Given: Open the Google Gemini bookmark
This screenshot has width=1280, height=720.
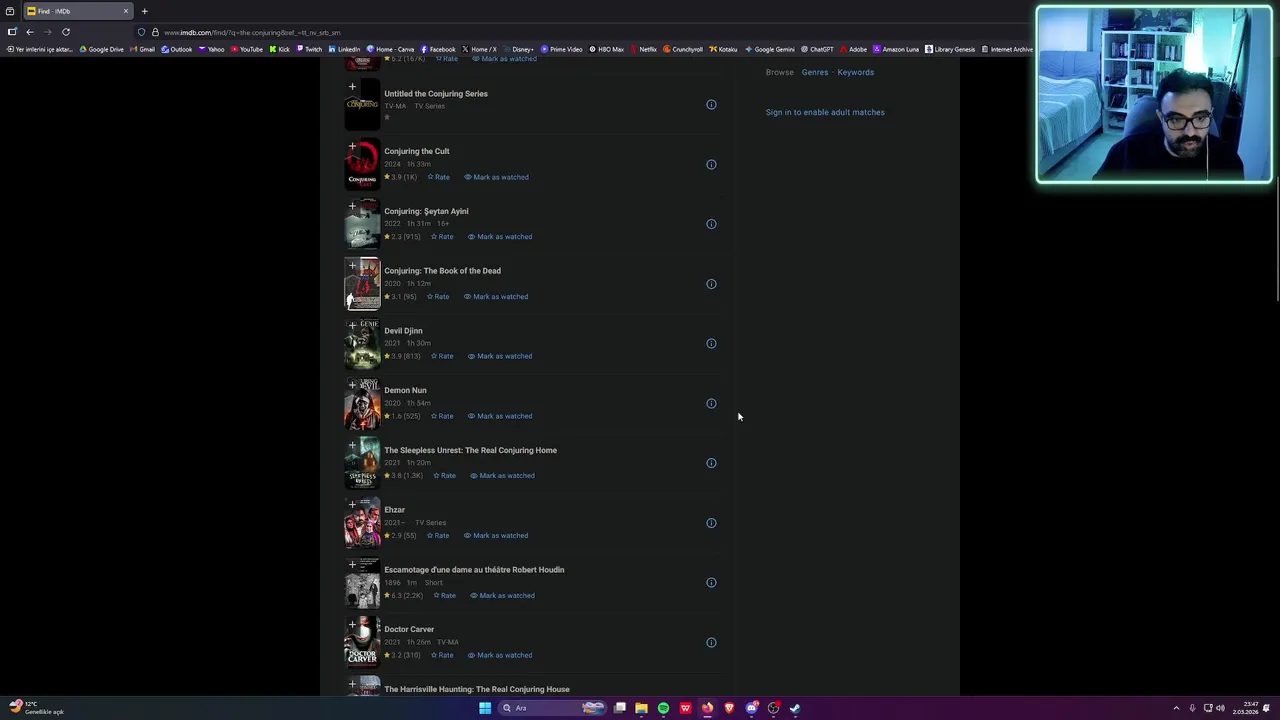Looking at the screenshot, I should (x=769, y=49).
